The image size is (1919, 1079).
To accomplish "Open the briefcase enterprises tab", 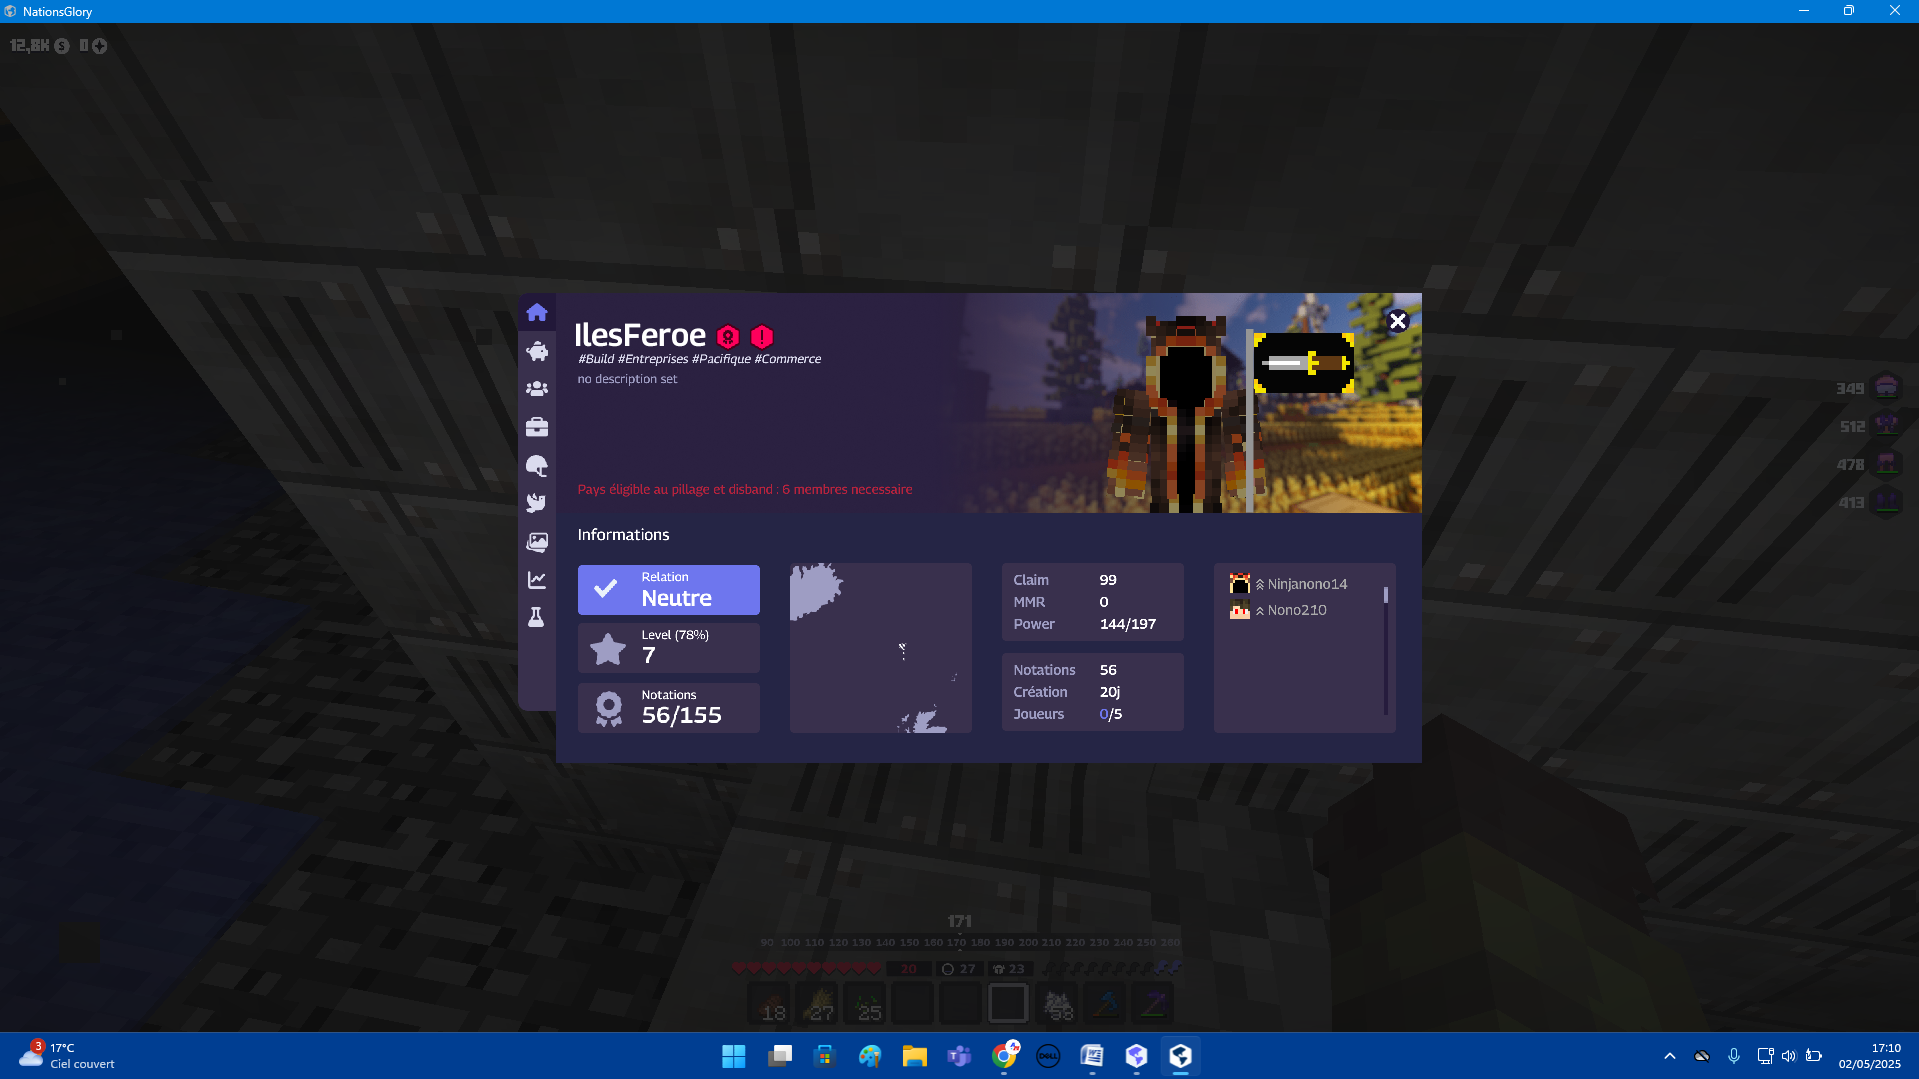I will [x=537, y=427].
